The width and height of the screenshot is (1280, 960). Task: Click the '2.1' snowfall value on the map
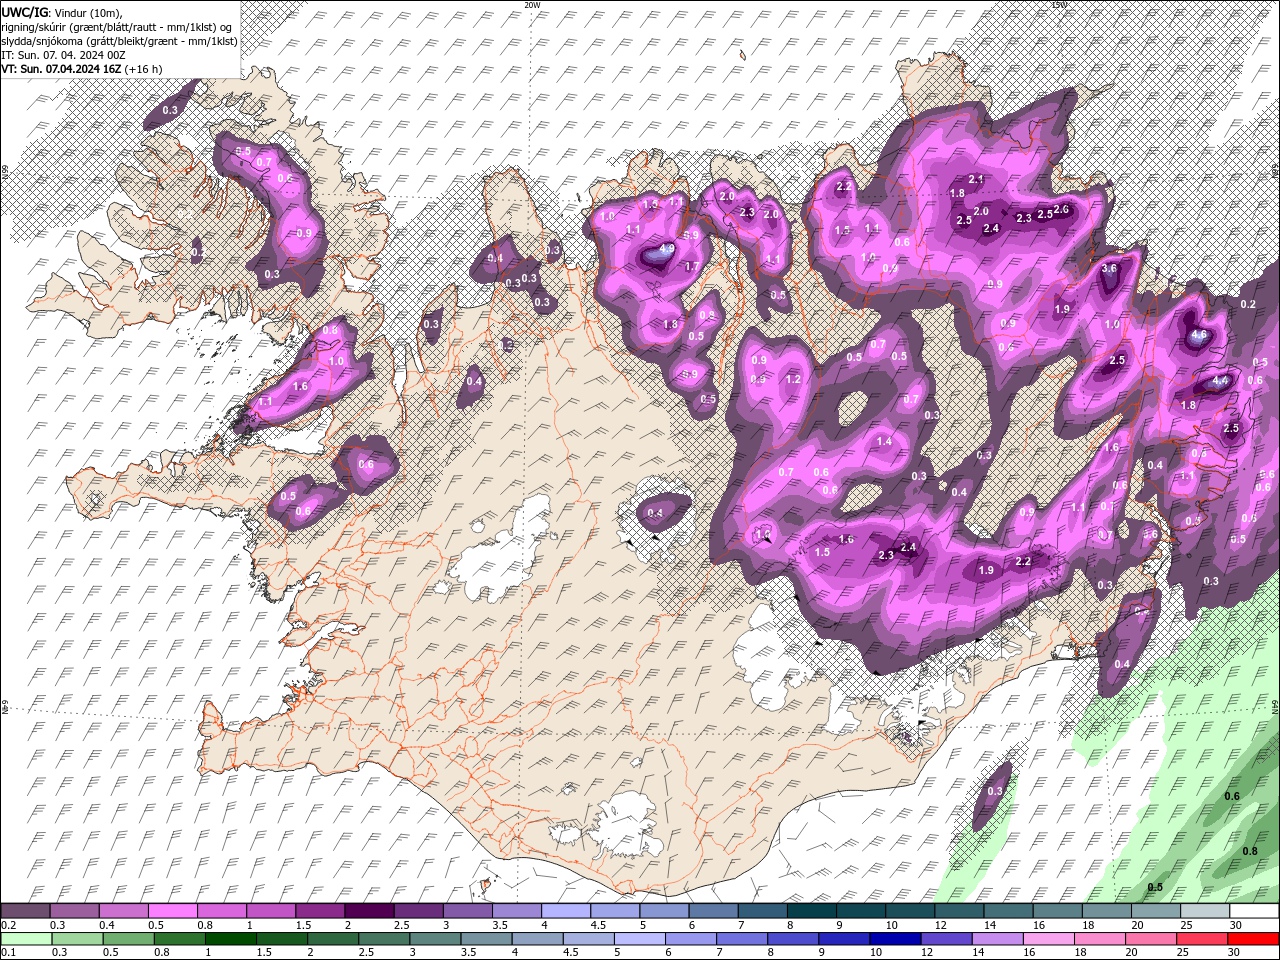click(x=977, y=179)
